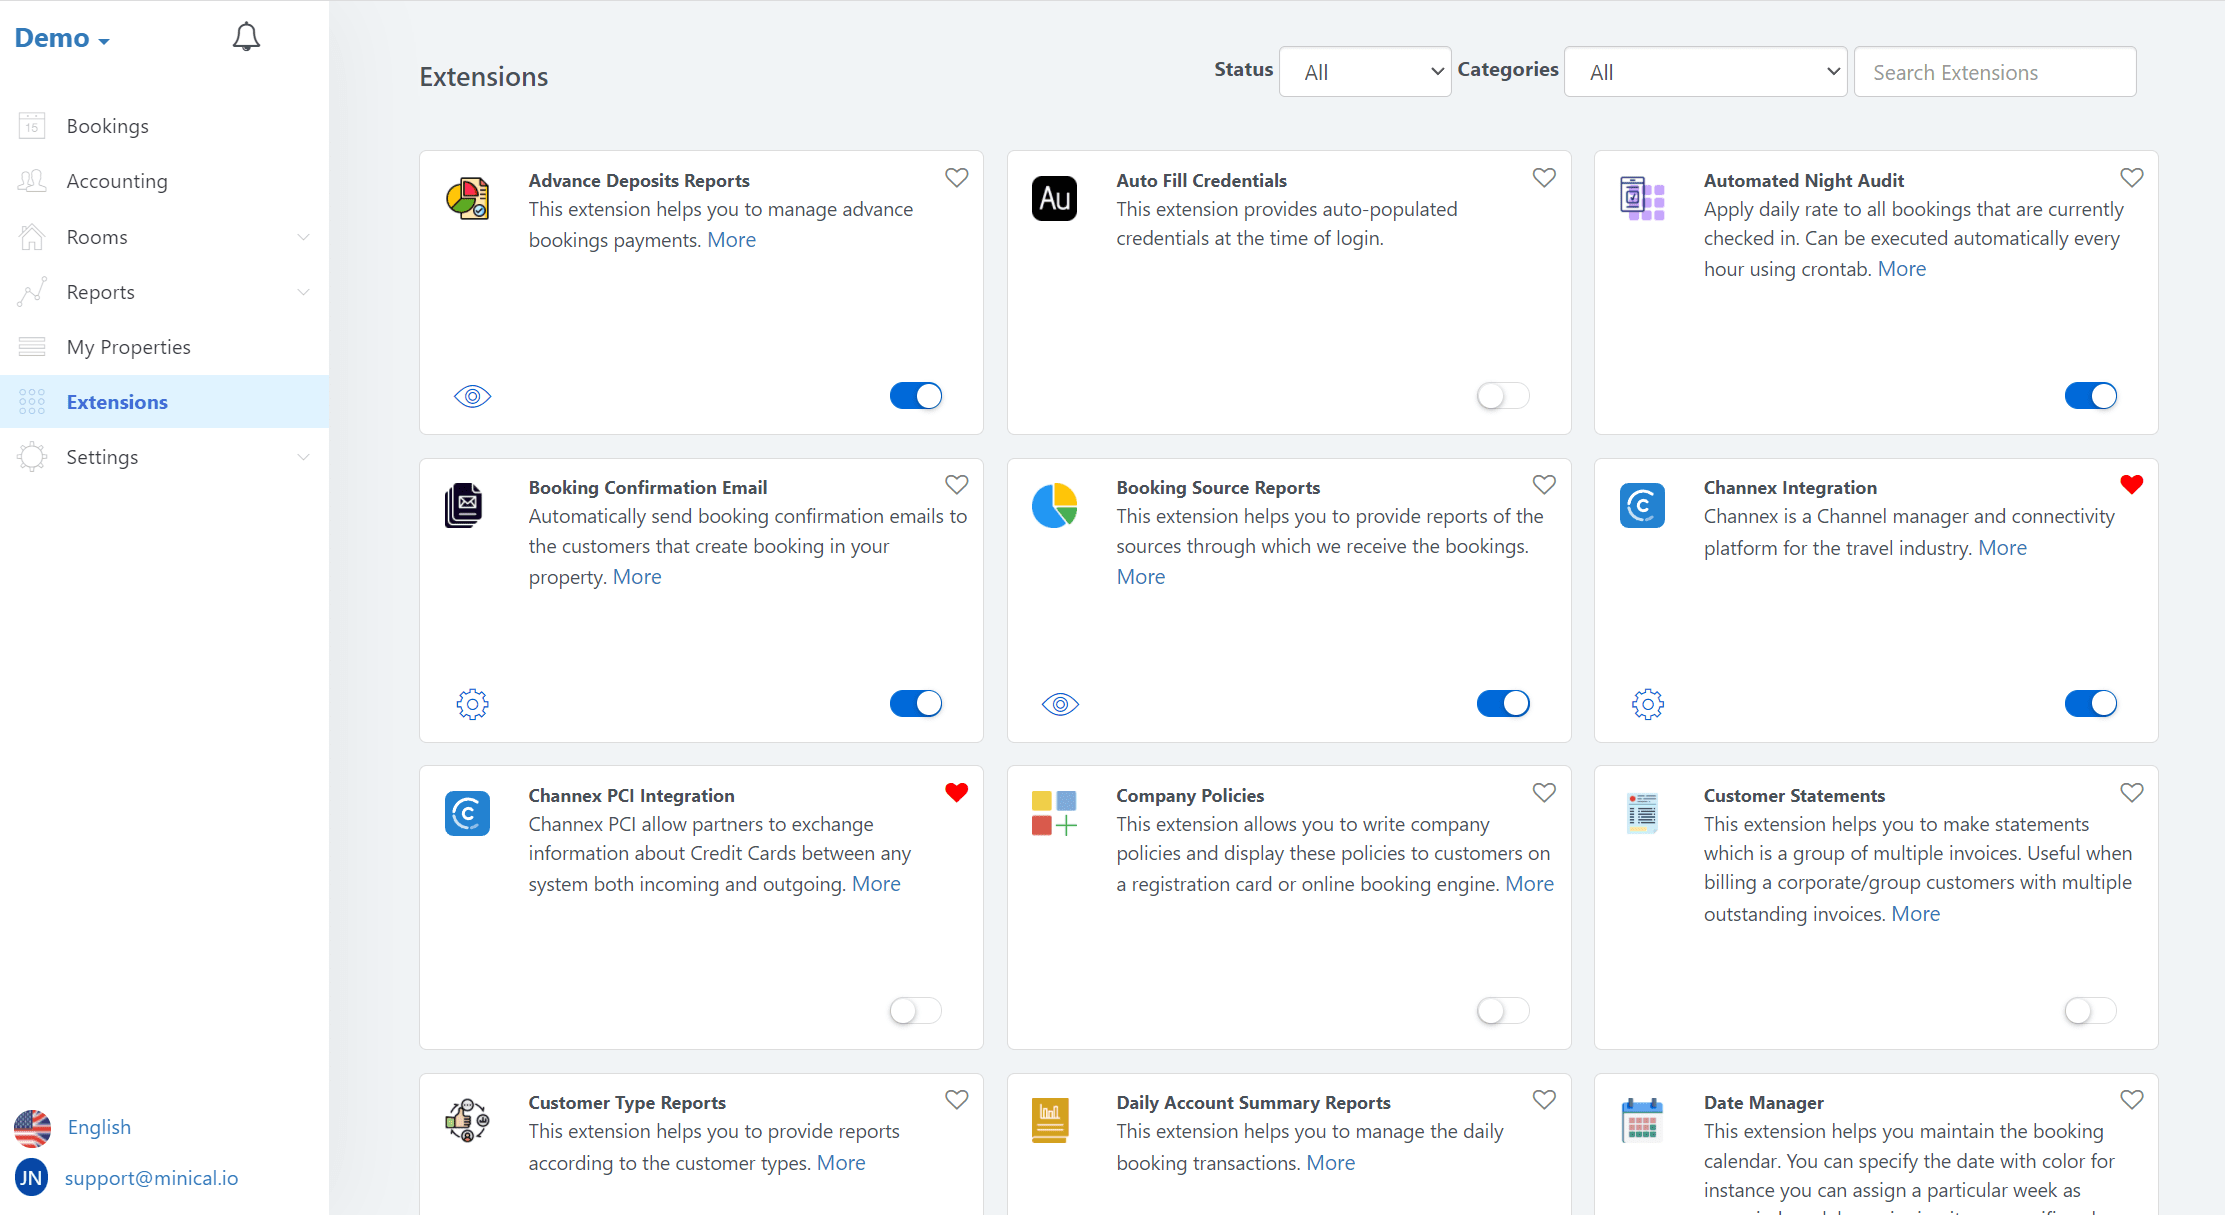Click More on Advance Deposits Reports
Image resolution: width=2225 pixels, height=1215 pixels.
point(731,239)
